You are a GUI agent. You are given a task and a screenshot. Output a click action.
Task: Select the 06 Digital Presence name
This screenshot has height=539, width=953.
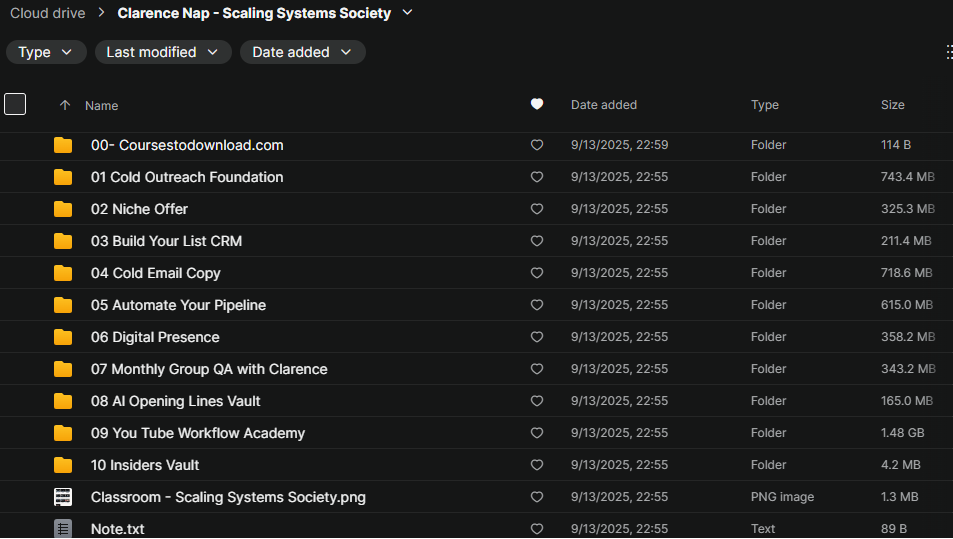(155, 337)
